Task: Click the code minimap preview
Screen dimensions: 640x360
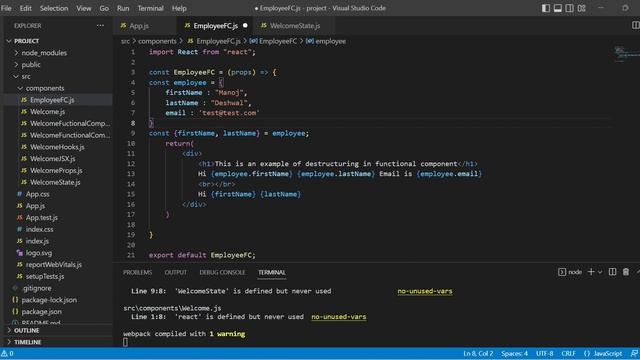Action: coord(626,54)
